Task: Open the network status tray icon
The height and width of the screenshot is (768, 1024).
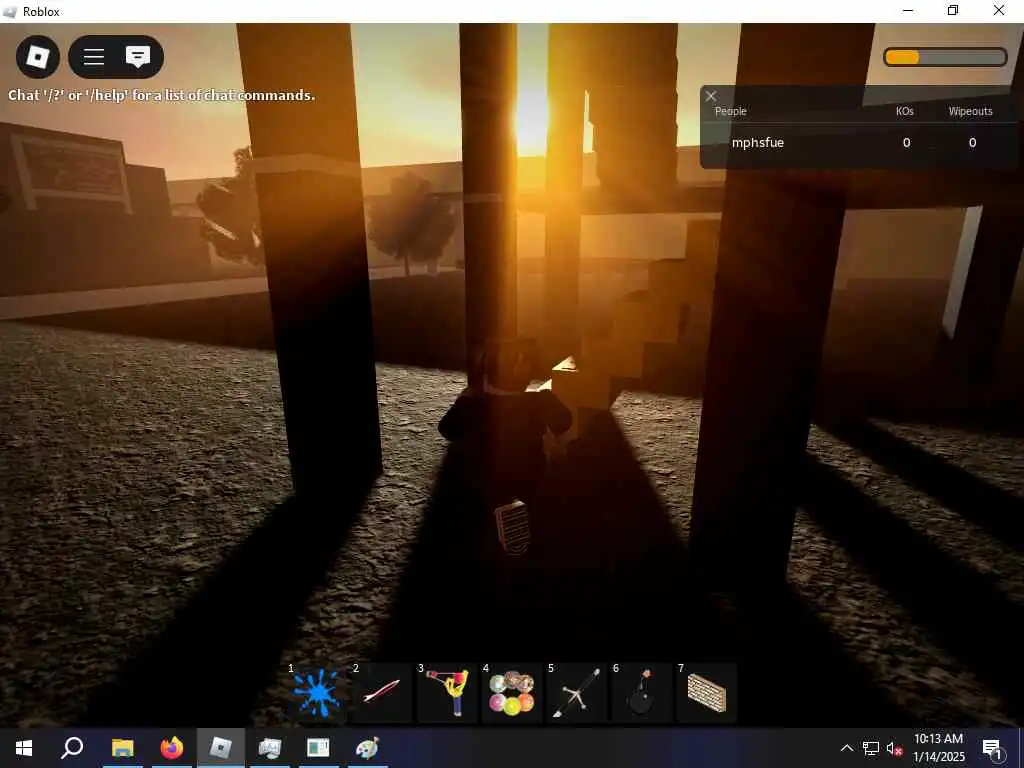Action: 871,748
